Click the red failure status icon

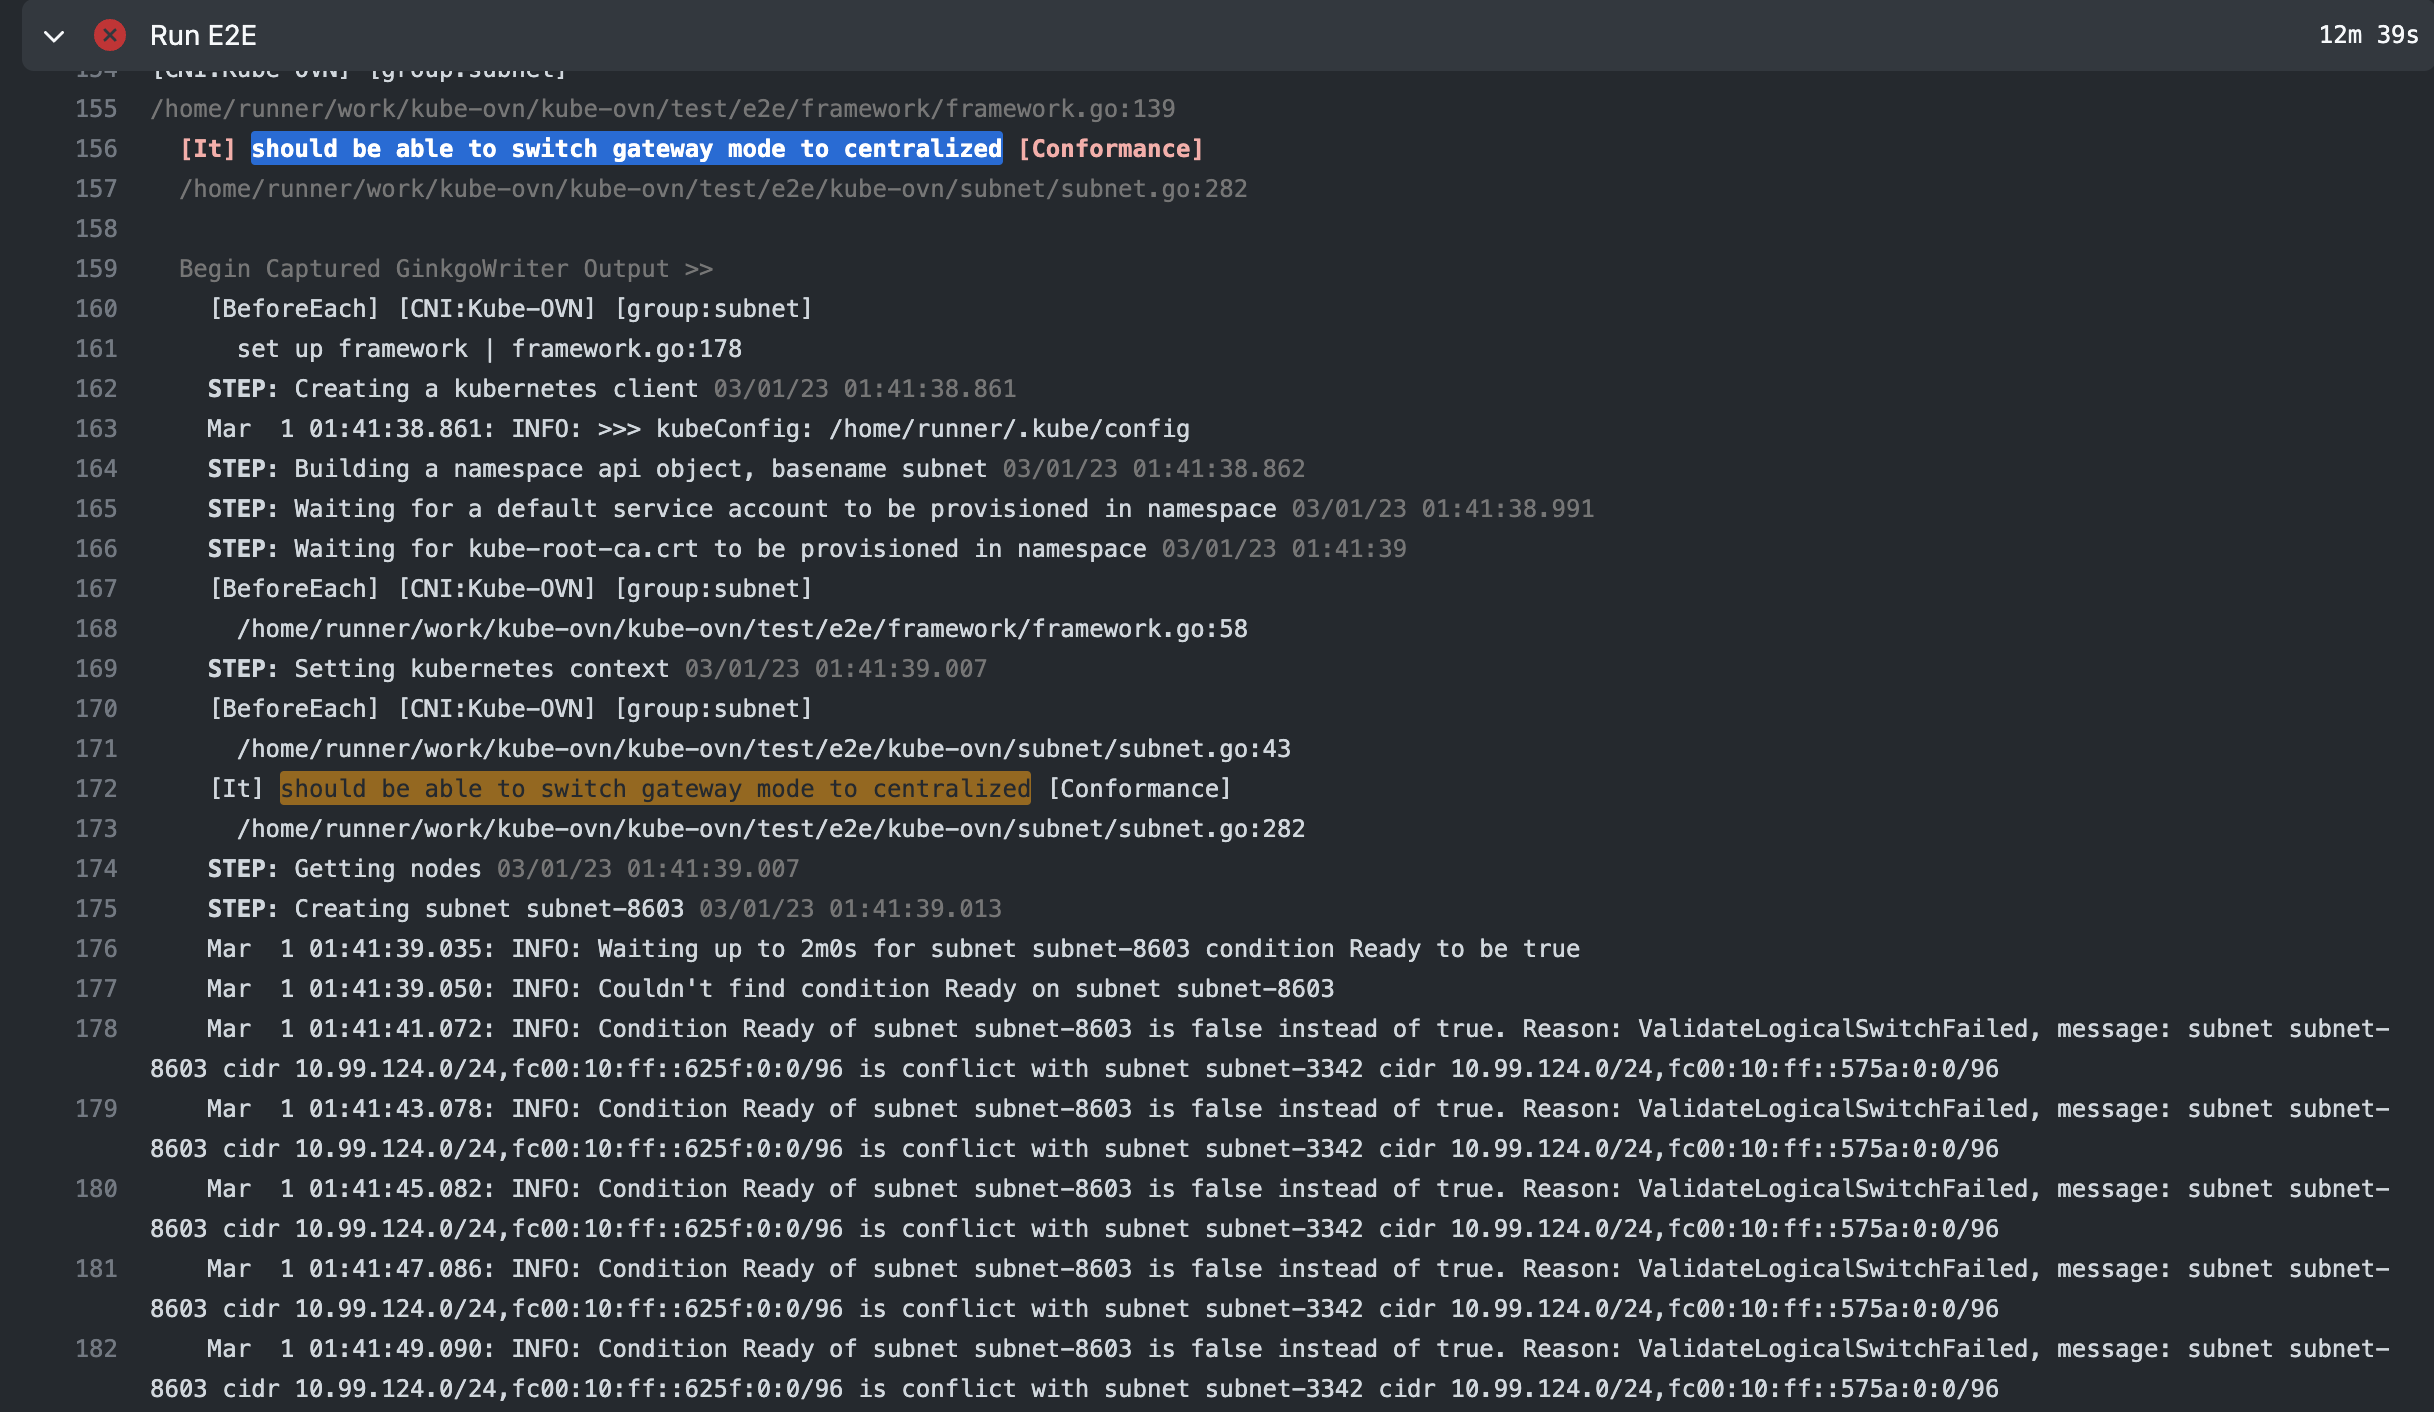tap(110, 34)
